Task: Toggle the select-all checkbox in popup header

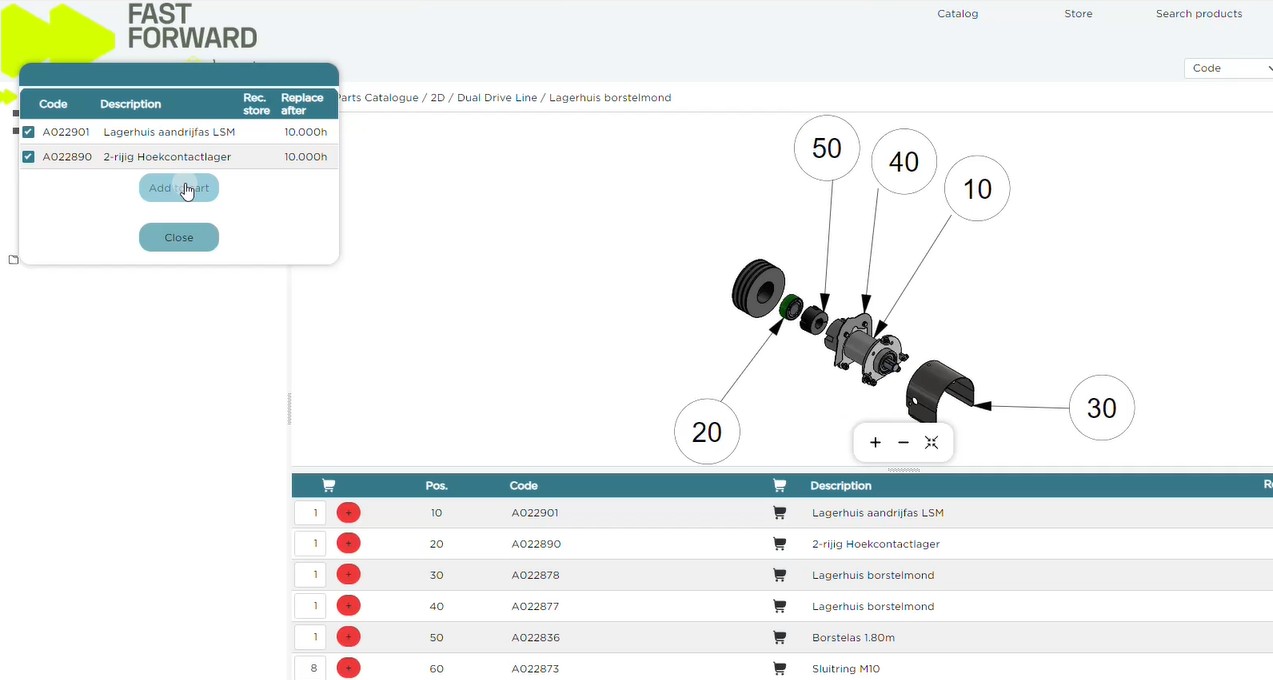Action: click(x=28, y=104)
